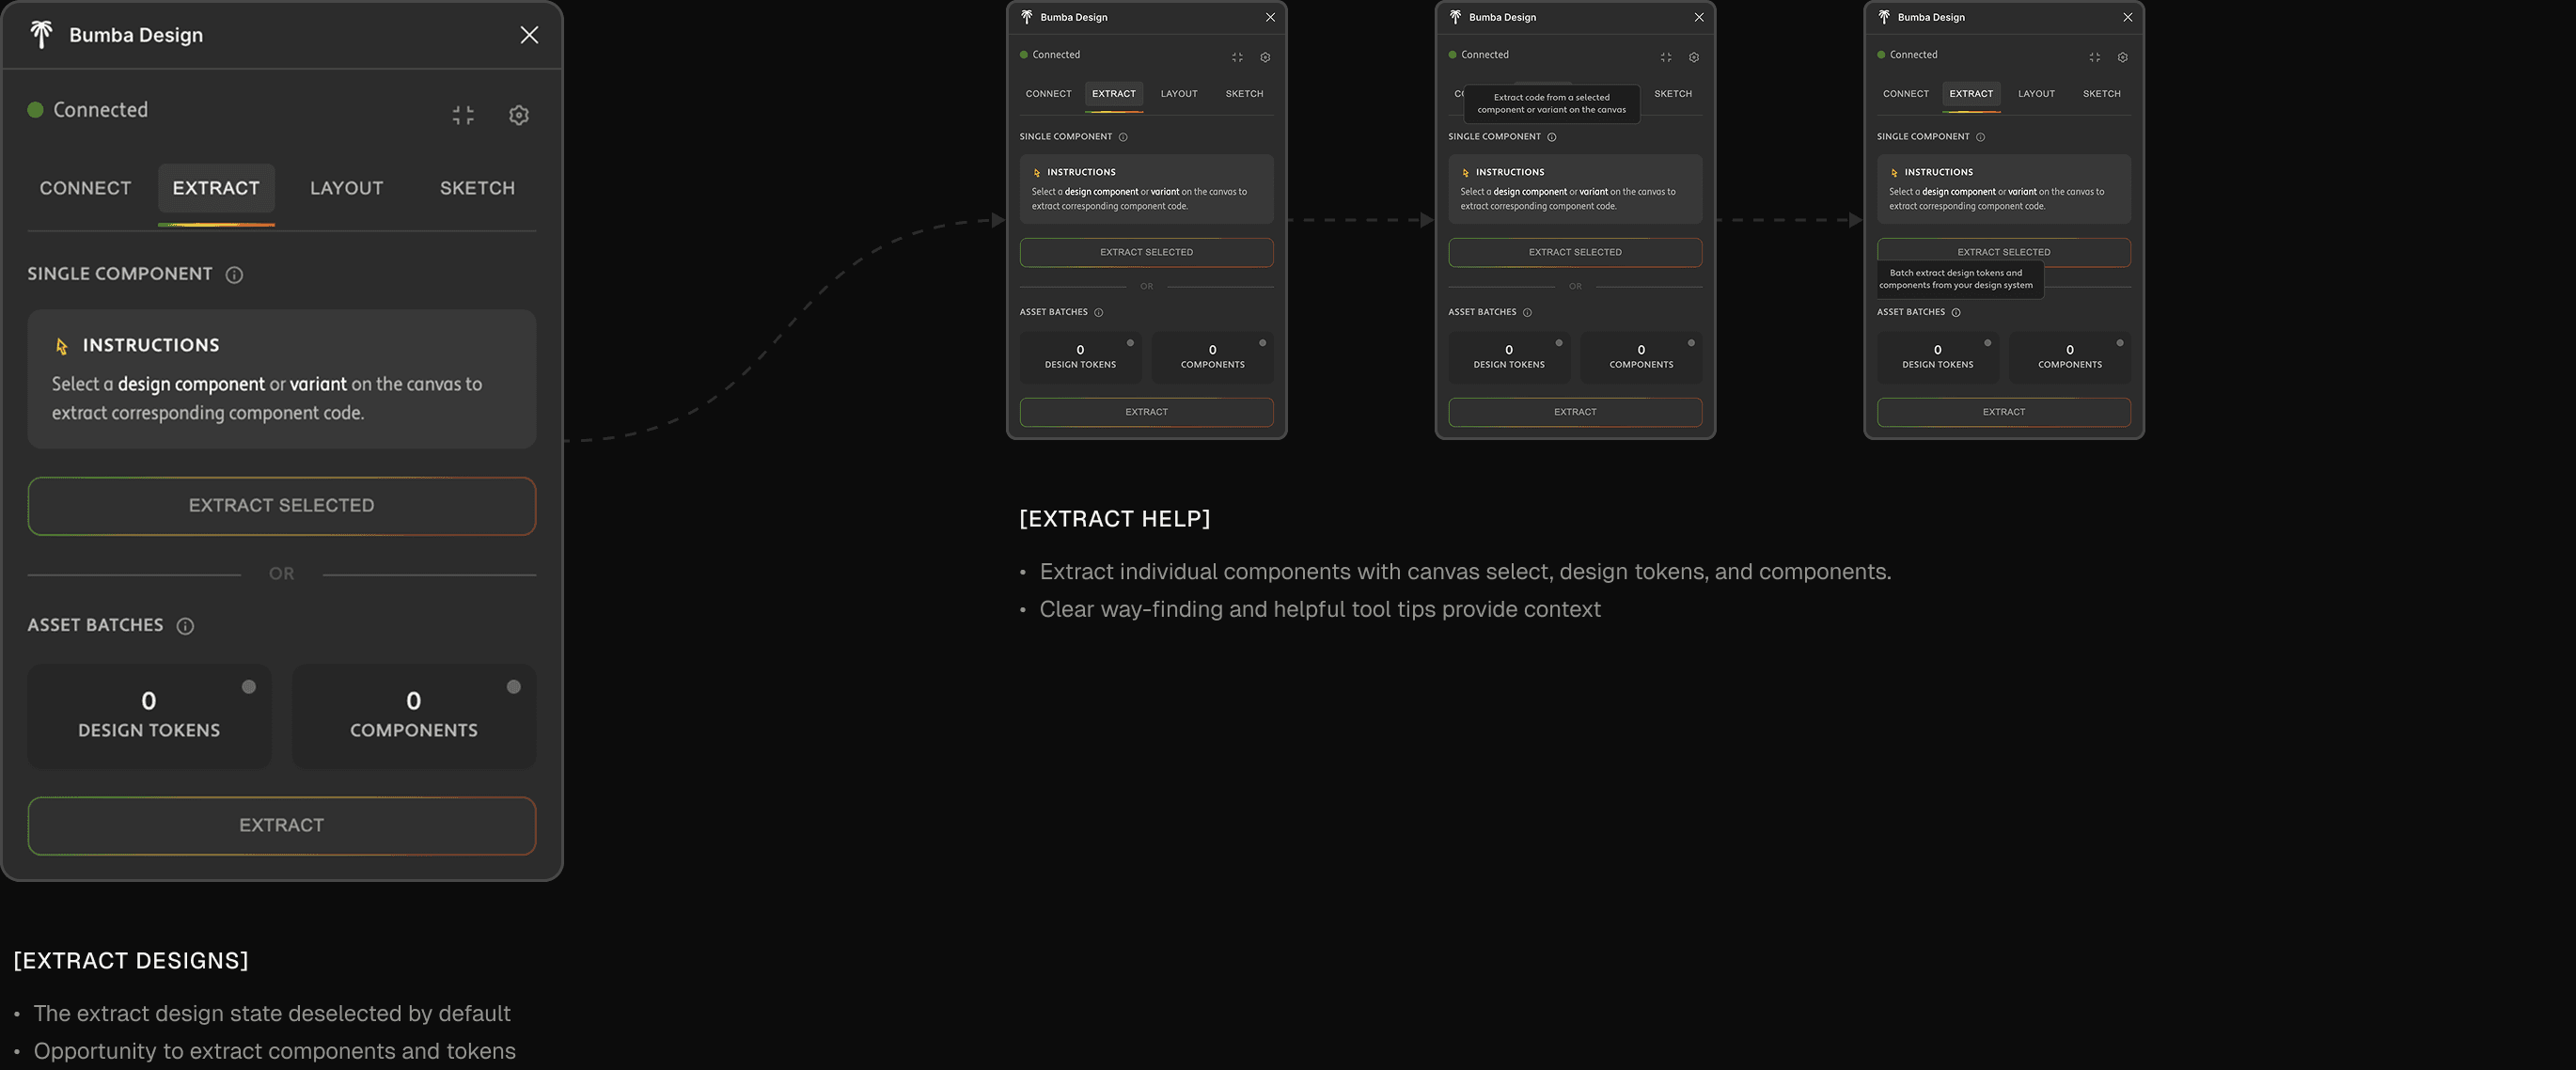Viewport: 2576px width, 1070px height.
Task: Select the large COMPONENTS count card
Action: [x=413, y=717]
